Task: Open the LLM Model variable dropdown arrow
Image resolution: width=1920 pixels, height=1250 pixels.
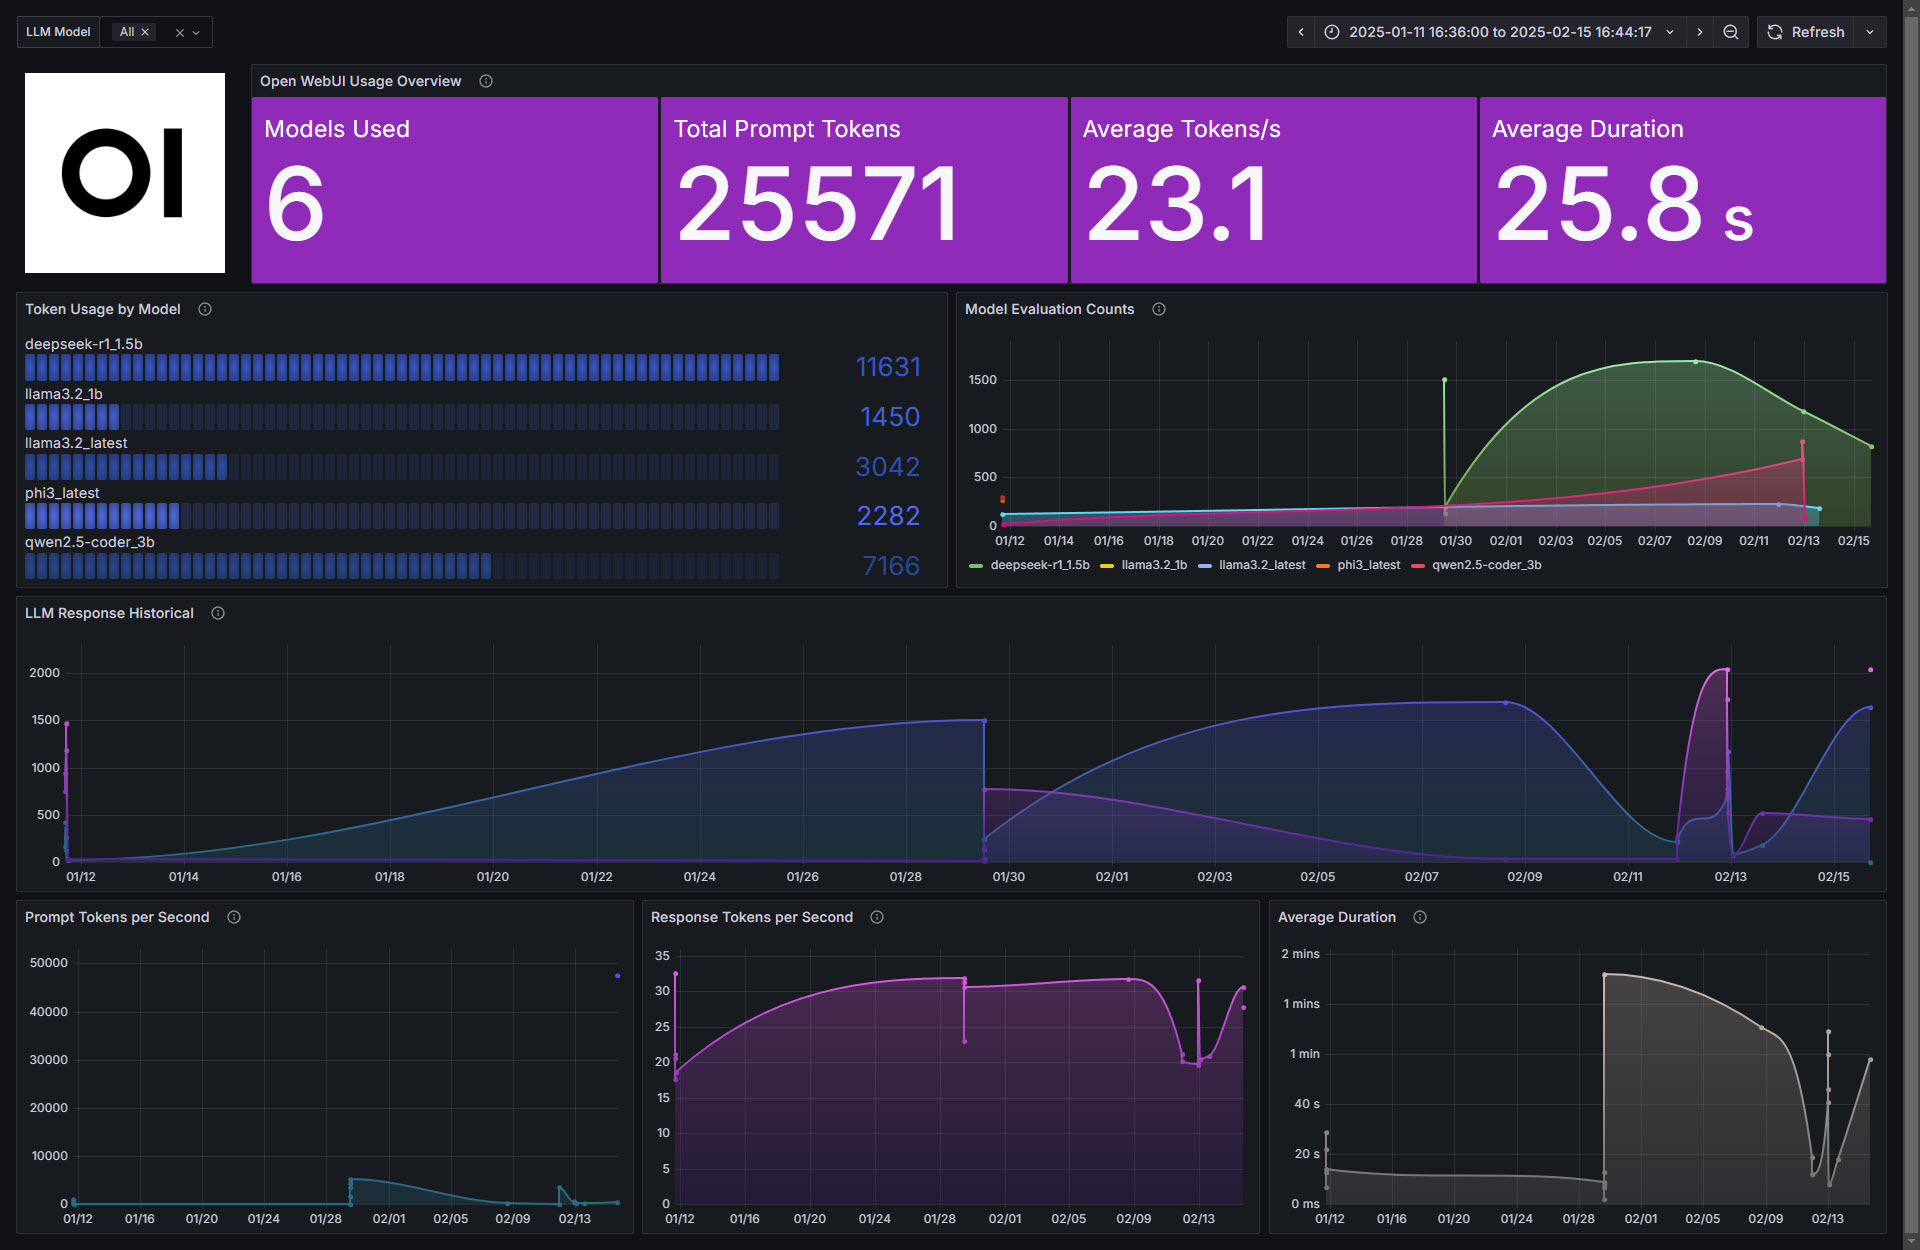Action: point(196,32)
